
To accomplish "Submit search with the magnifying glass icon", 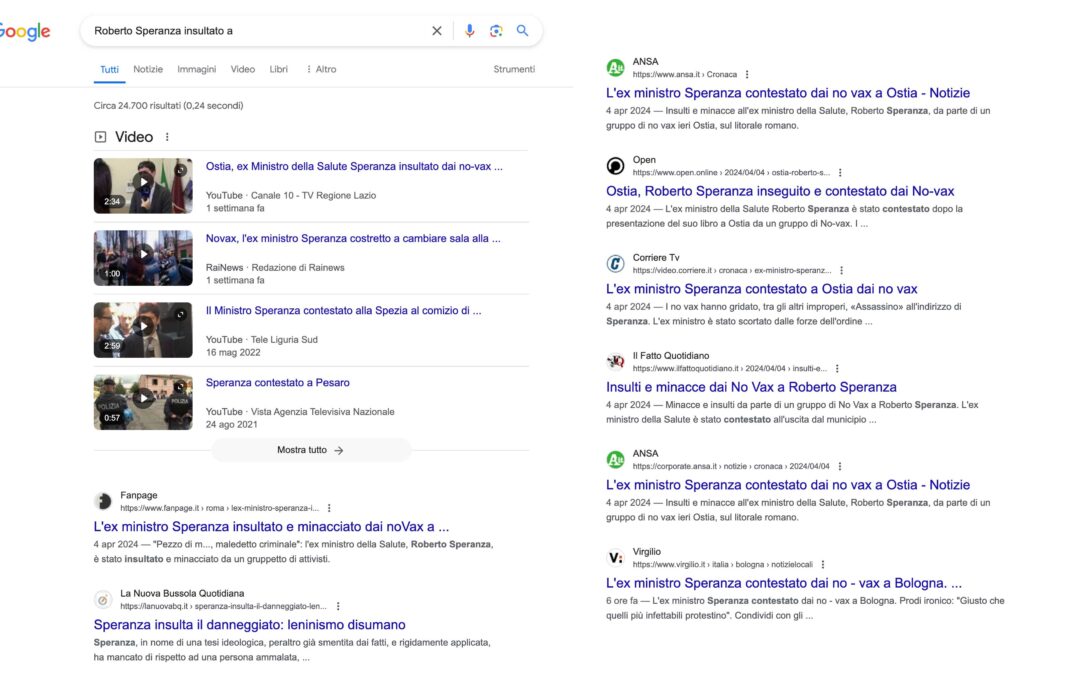I will [523, 31].
